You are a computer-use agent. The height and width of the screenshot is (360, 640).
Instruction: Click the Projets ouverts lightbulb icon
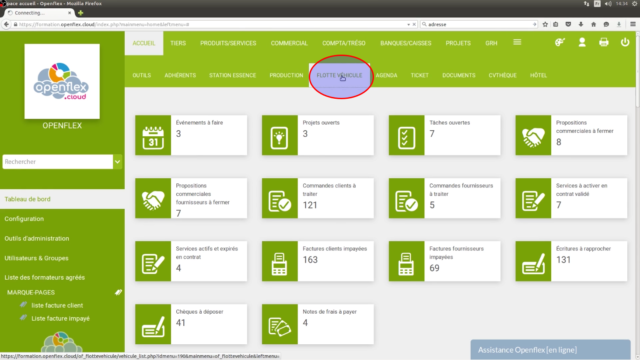coord(280,135)
